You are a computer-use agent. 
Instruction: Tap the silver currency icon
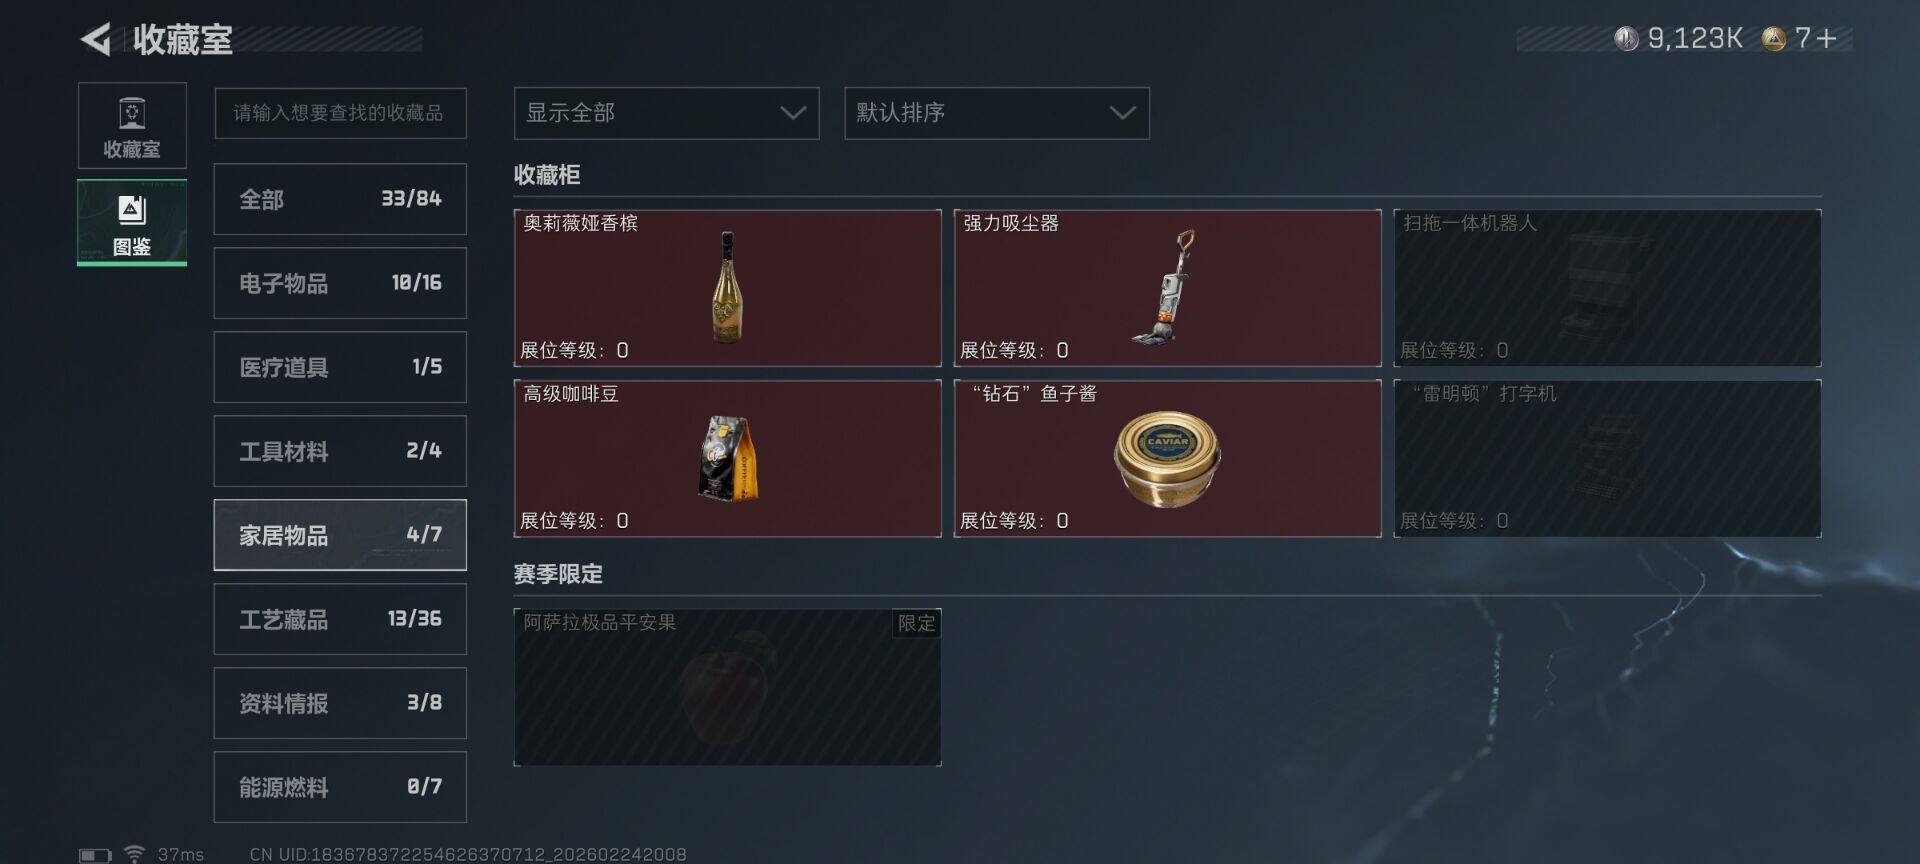1626,39
